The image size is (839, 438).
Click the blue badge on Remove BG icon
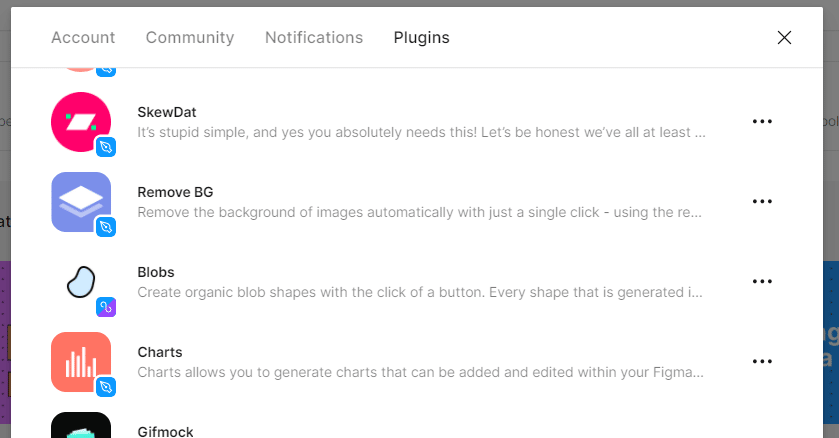(x=106, y=227)
